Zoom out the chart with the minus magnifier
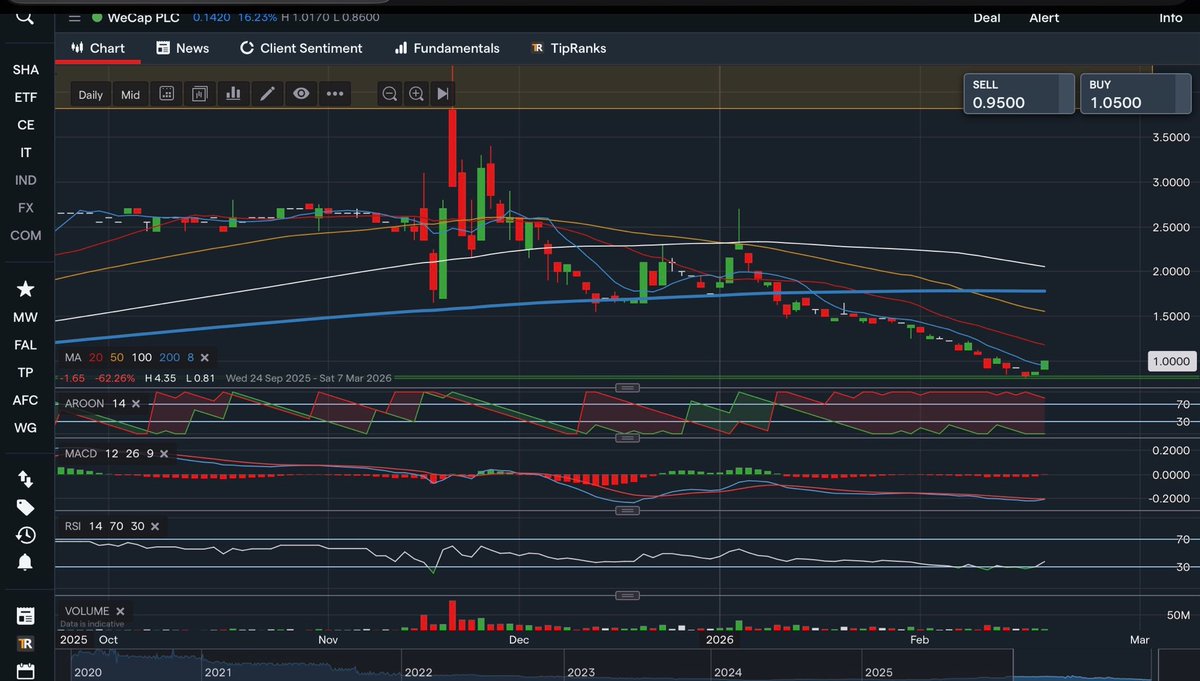 (389, 94)
